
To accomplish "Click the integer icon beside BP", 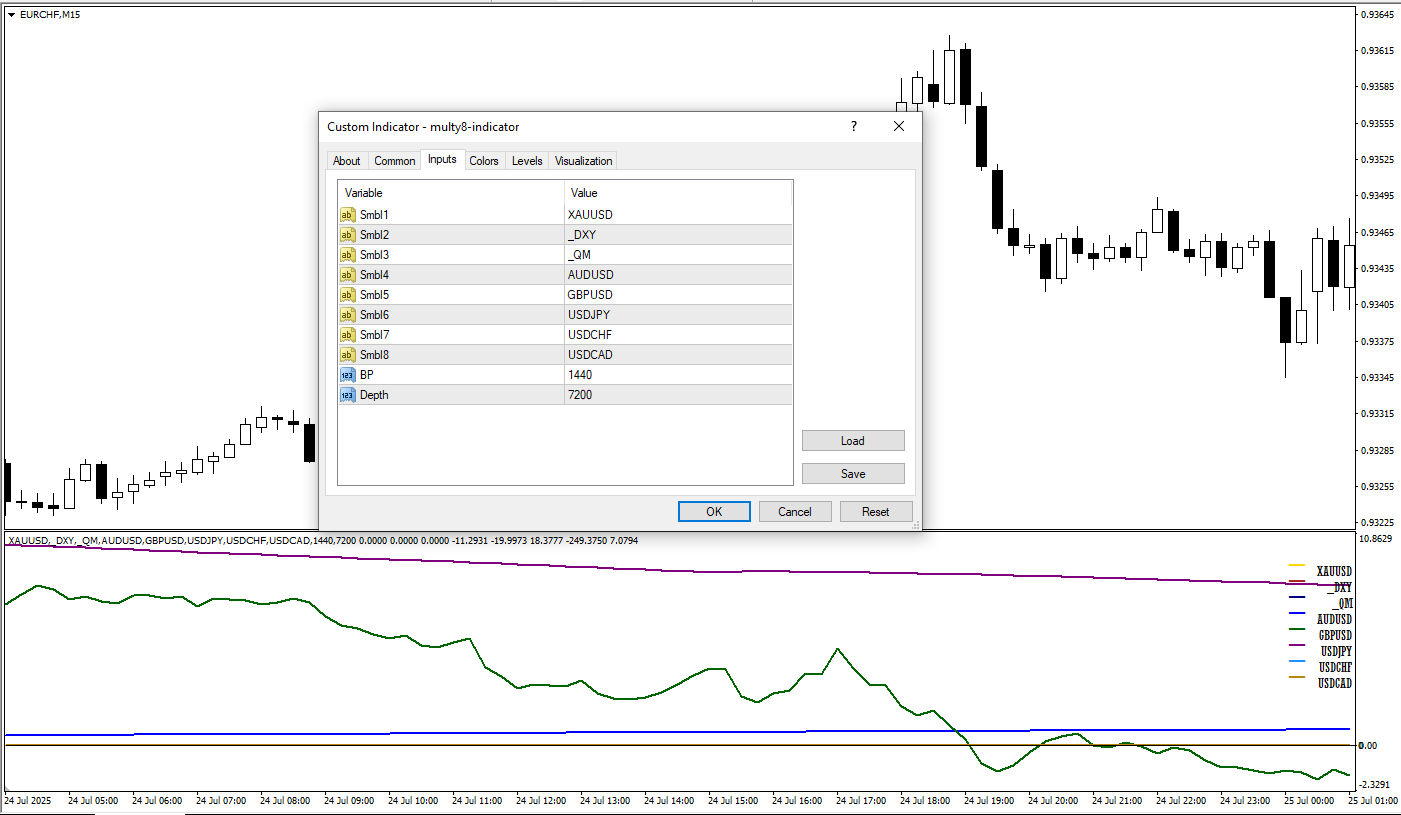I will click(x=347, y=375).
